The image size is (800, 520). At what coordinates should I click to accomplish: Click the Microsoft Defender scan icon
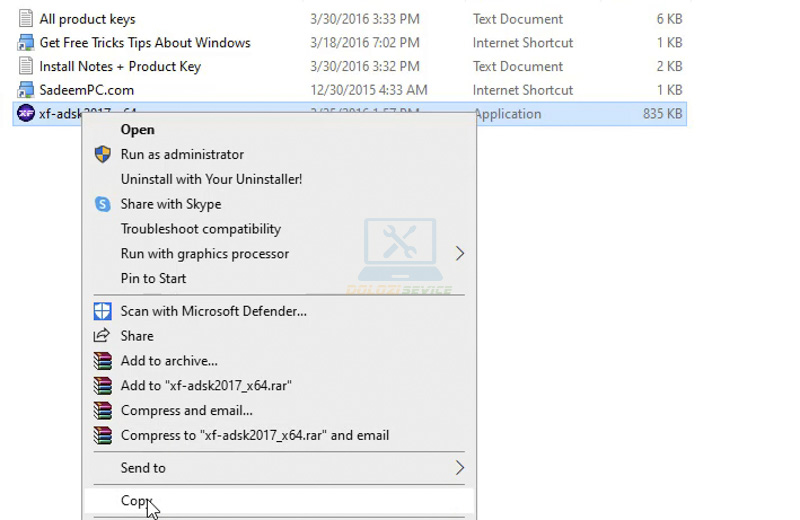pos(102,311)
